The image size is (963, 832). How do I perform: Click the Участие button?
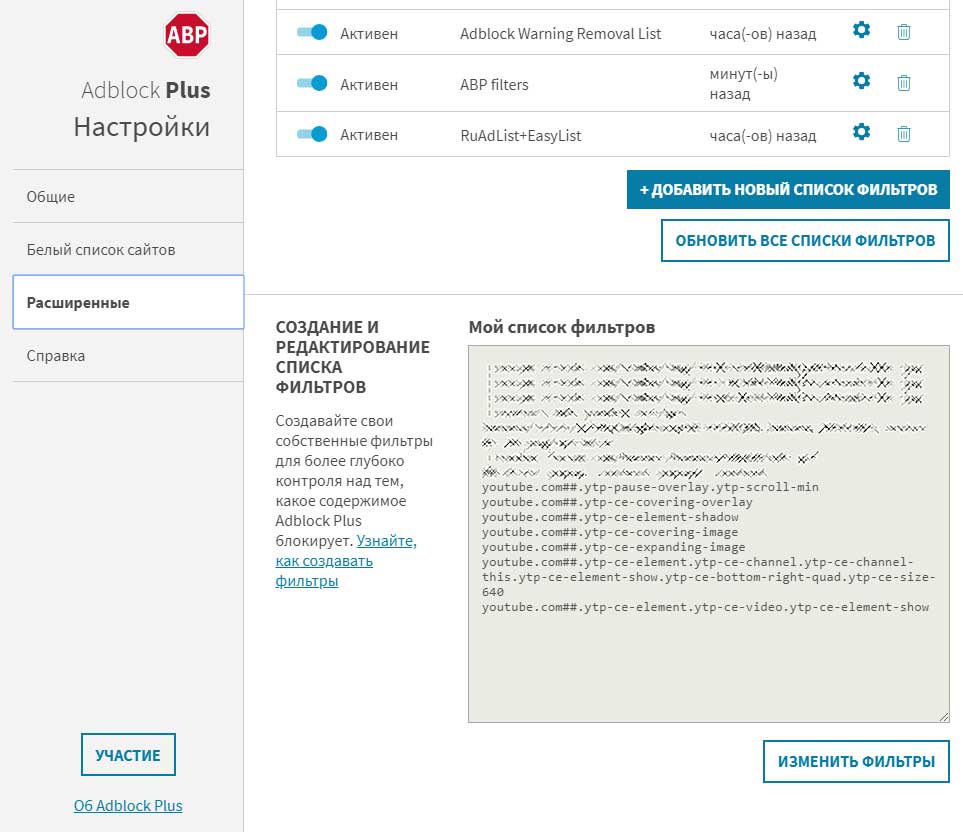[128, 755]
